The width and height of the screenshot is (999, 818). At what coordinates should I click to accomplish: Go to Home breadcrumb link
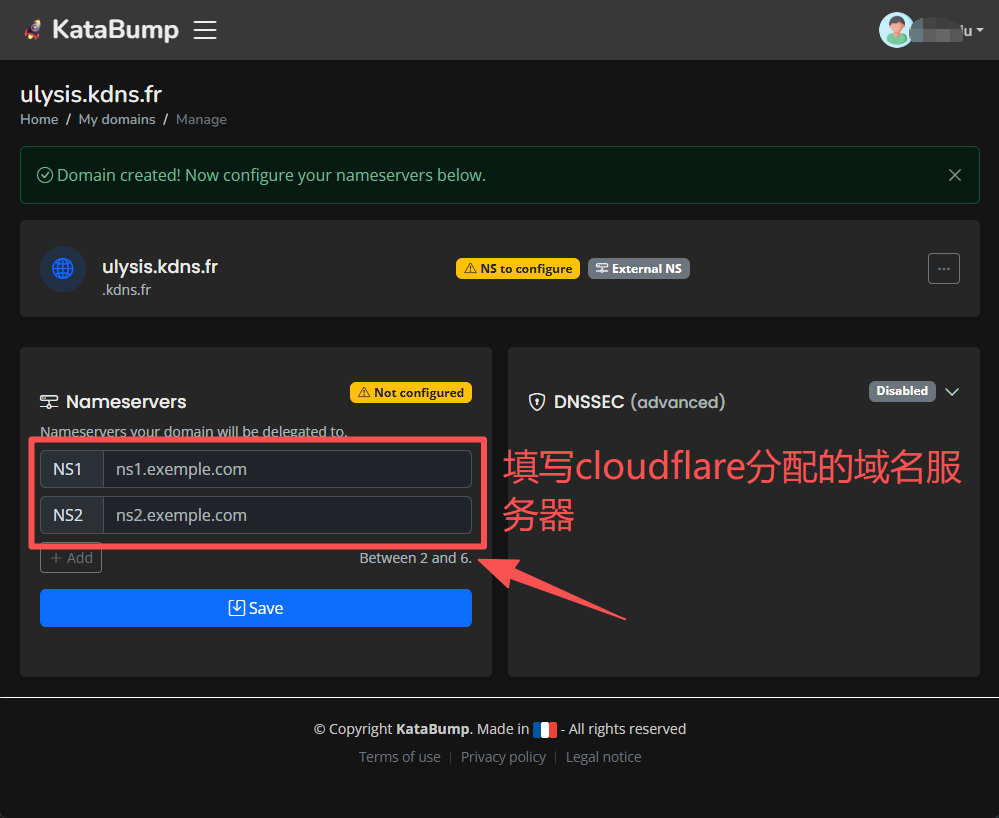point(39,119)
